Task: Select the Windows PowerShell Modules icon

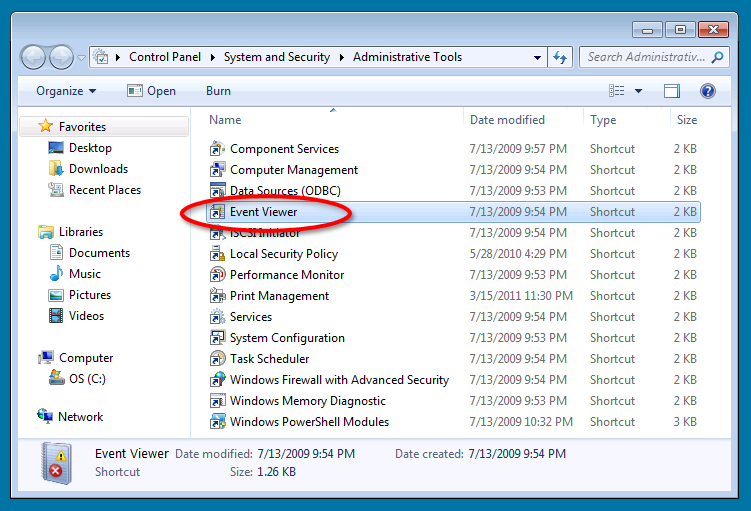Action: 217,422
